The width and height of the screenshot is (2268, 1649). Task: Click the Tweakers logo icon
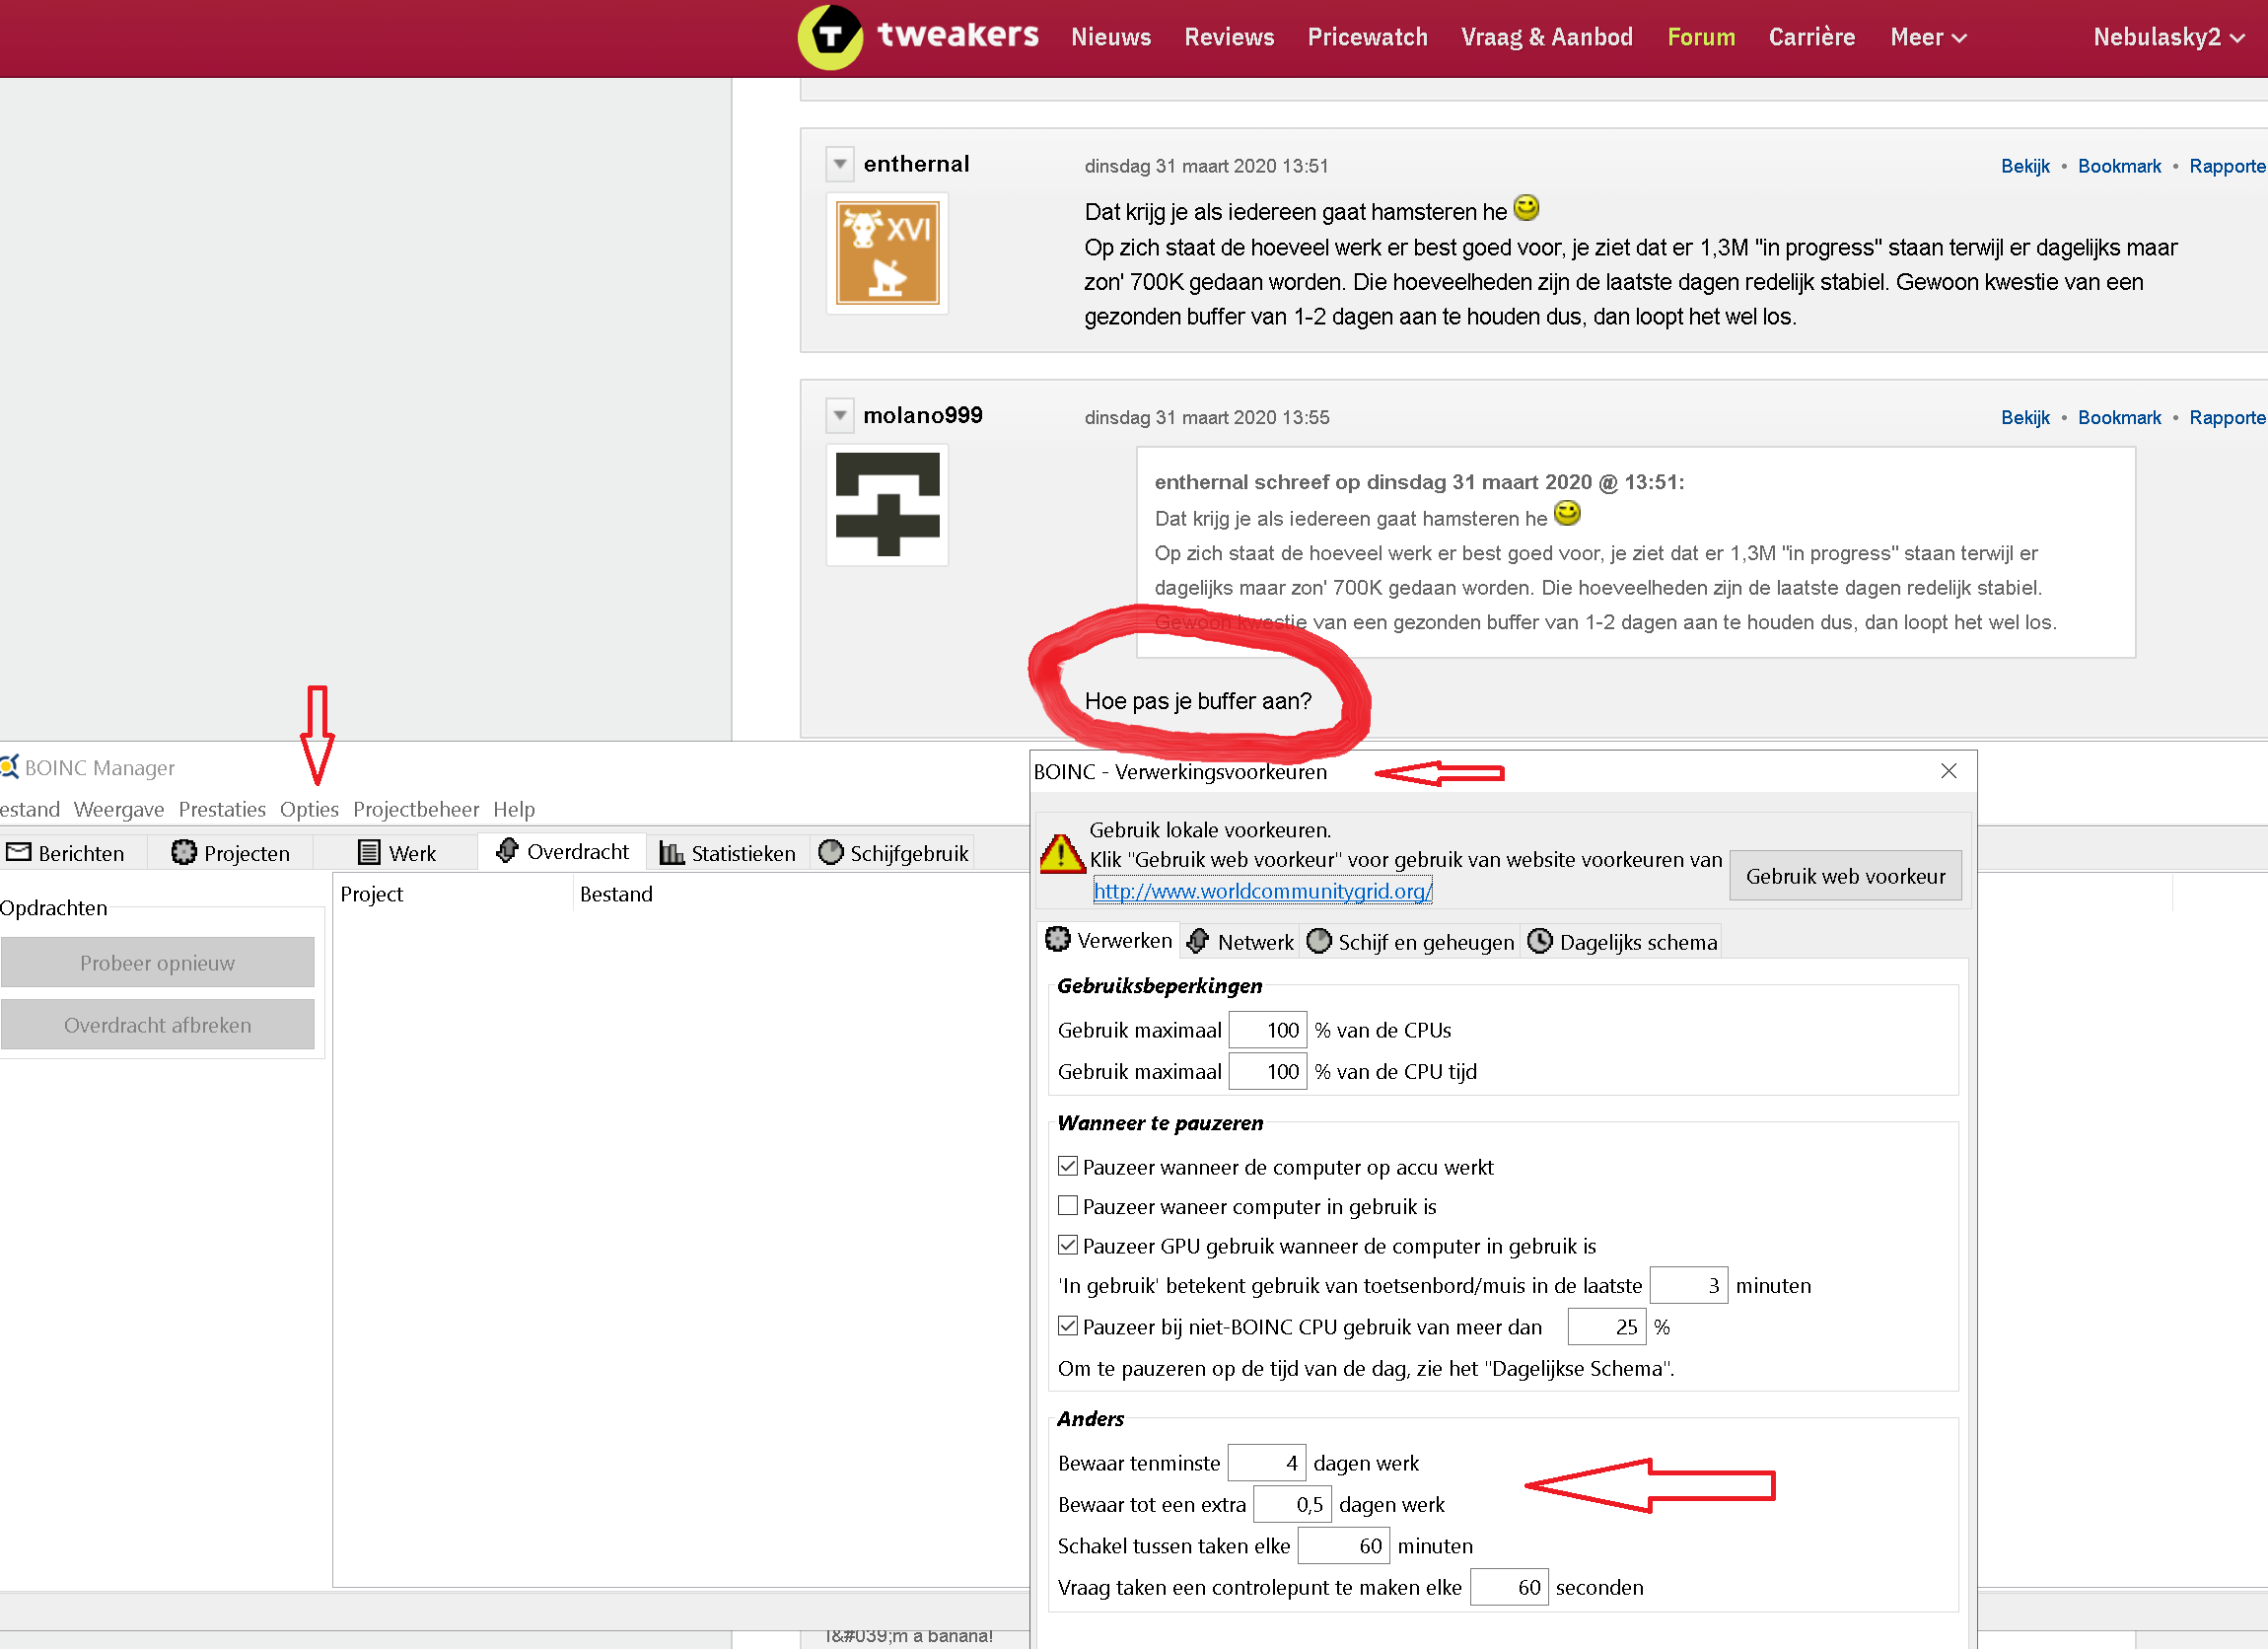830,37
